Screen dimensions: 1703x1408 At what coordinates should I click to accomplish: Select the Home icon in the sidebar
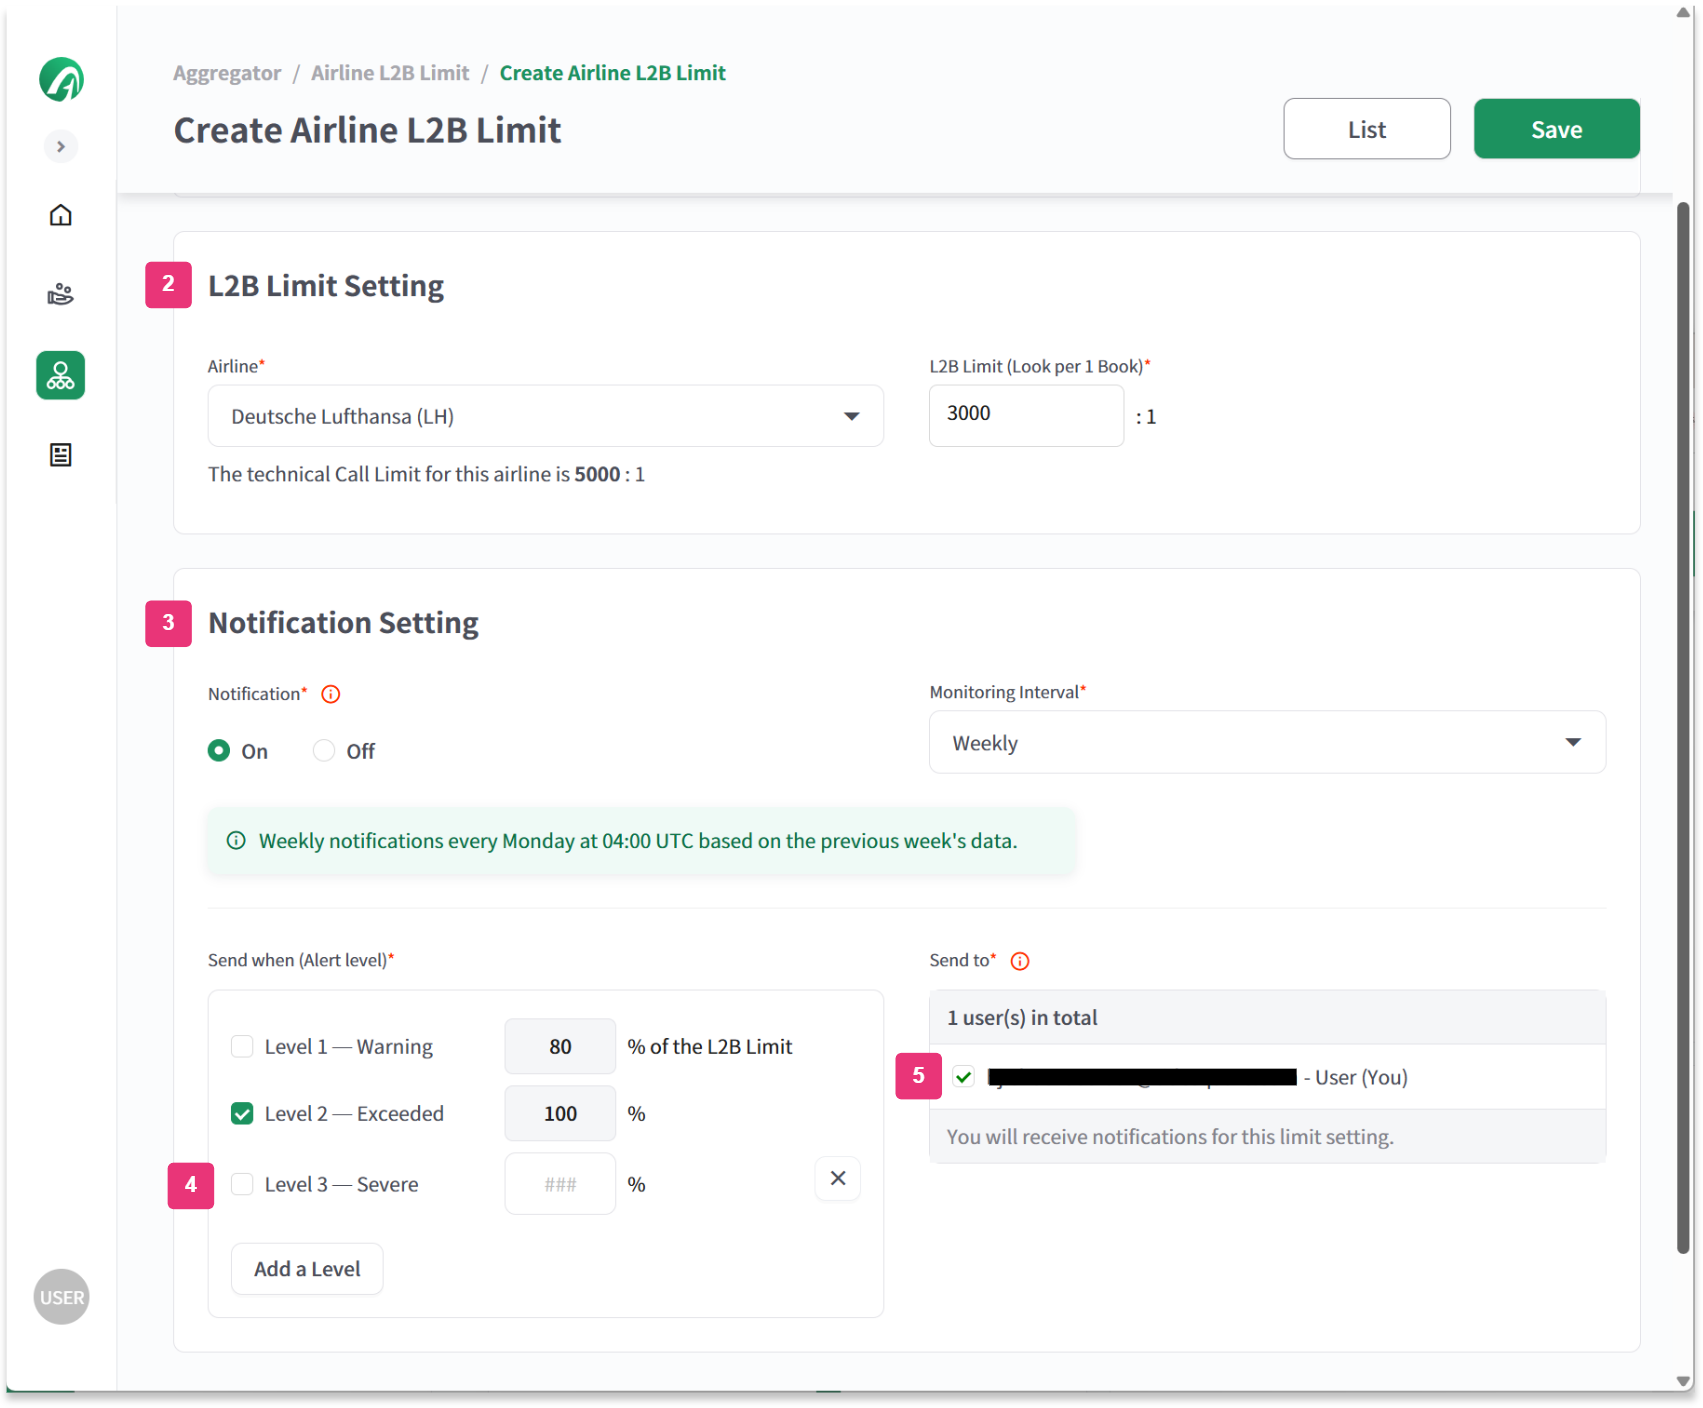[x=60, y=215]
